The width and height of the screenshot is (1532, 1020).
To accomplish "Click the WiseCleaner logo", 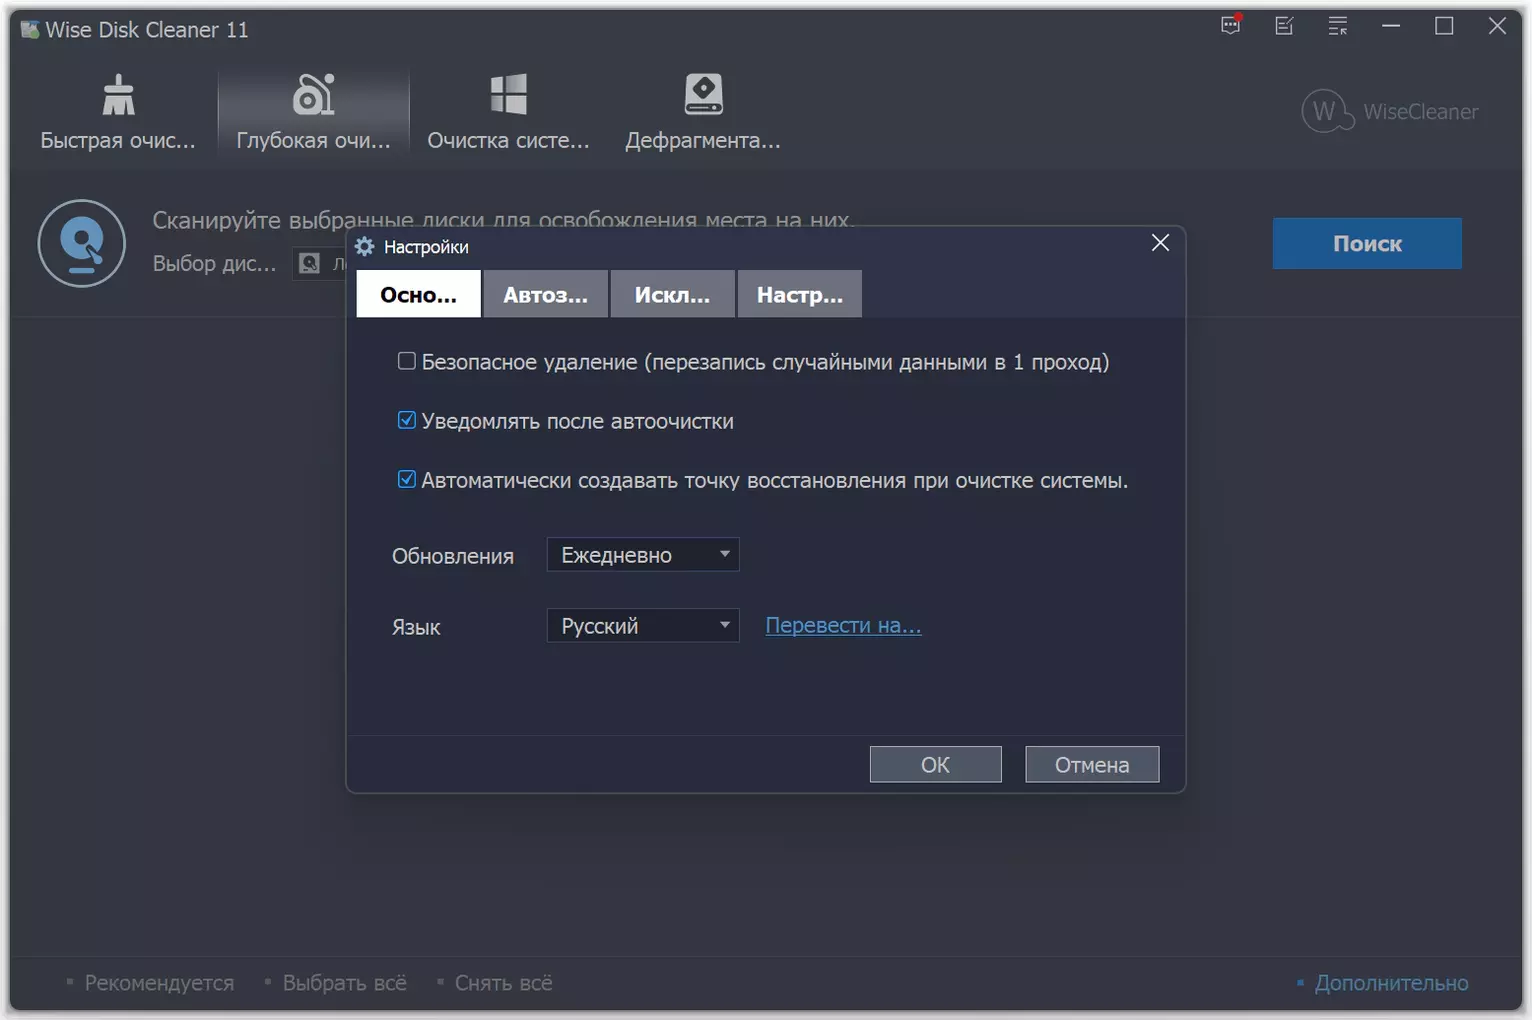I will [x=1389, y=111].
